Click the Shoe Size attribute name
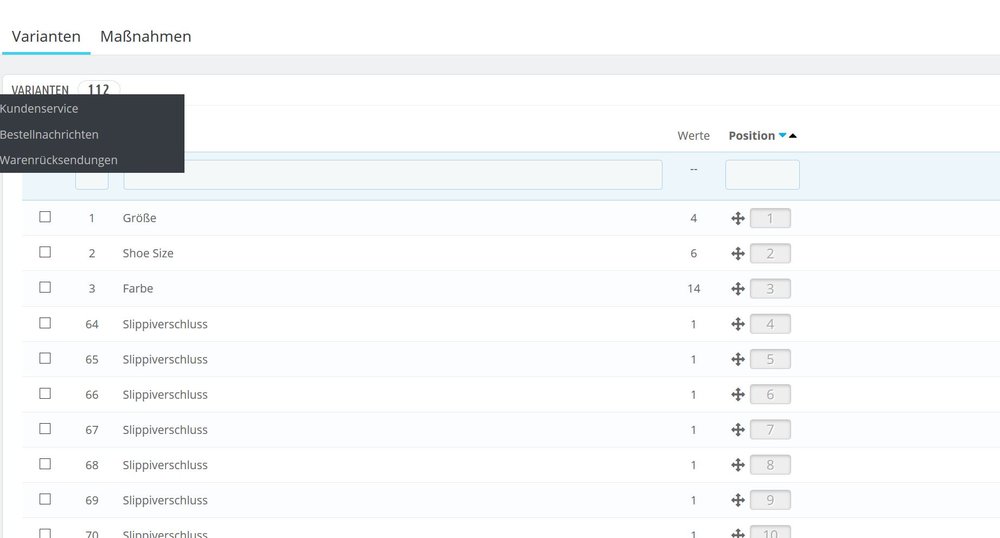This screenshot has height=538, width=1000. 148,253
